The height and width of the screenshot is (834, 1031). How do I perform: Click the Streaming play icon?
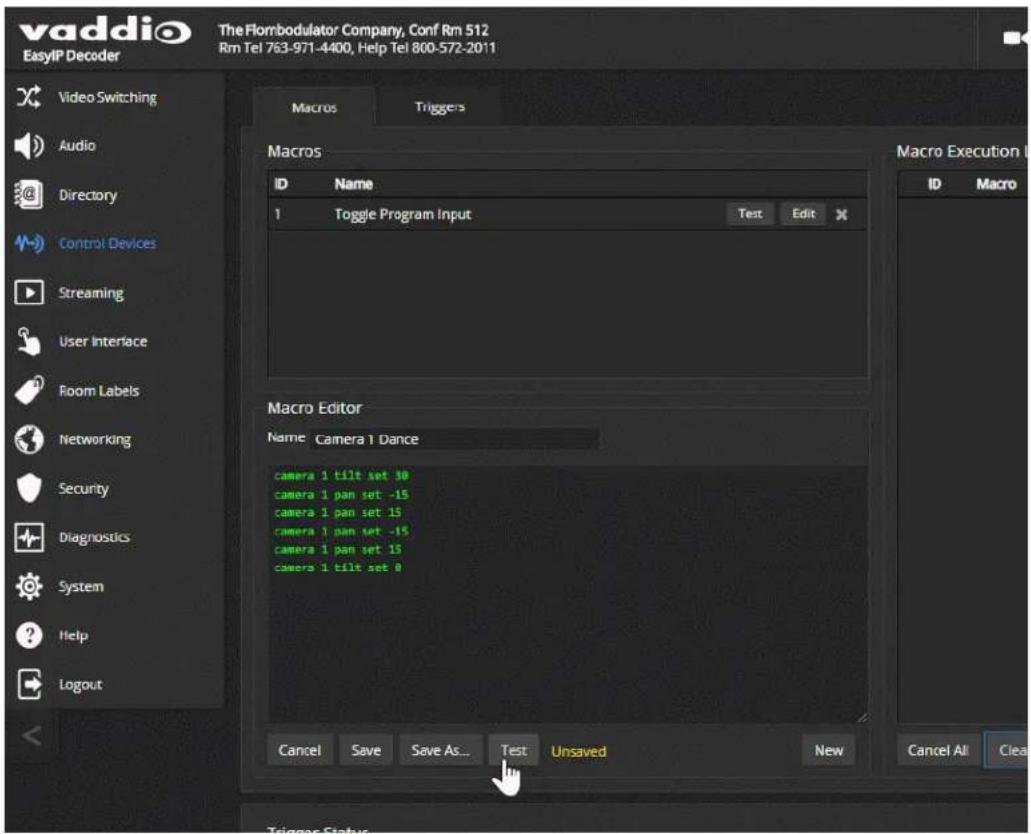pyautogui.click(x=29, y=293)
